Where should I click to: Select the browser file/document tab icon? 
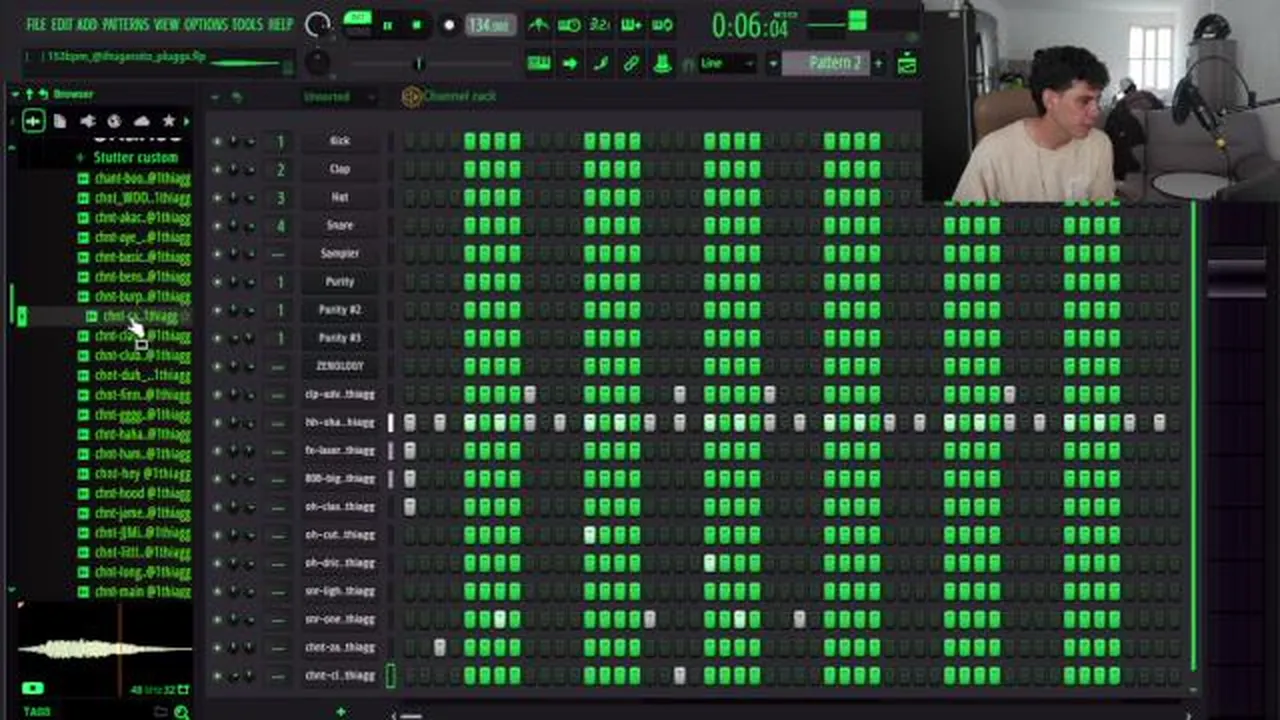pyautogui.click(x=60, y=121)
